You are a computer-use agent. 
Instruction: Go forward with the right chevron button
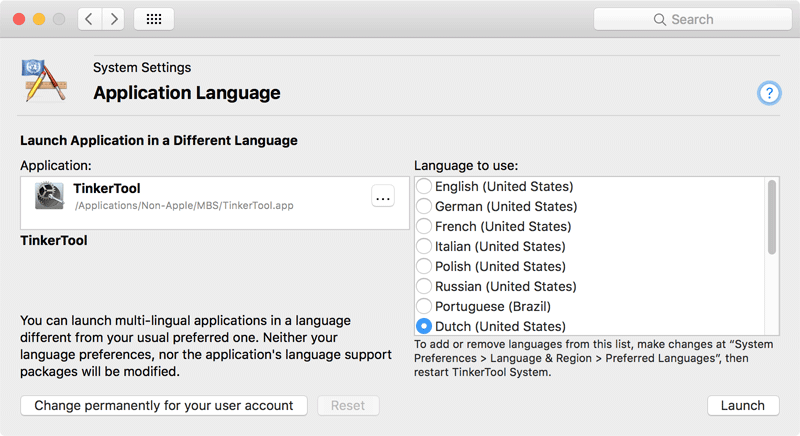pos(113,19)
